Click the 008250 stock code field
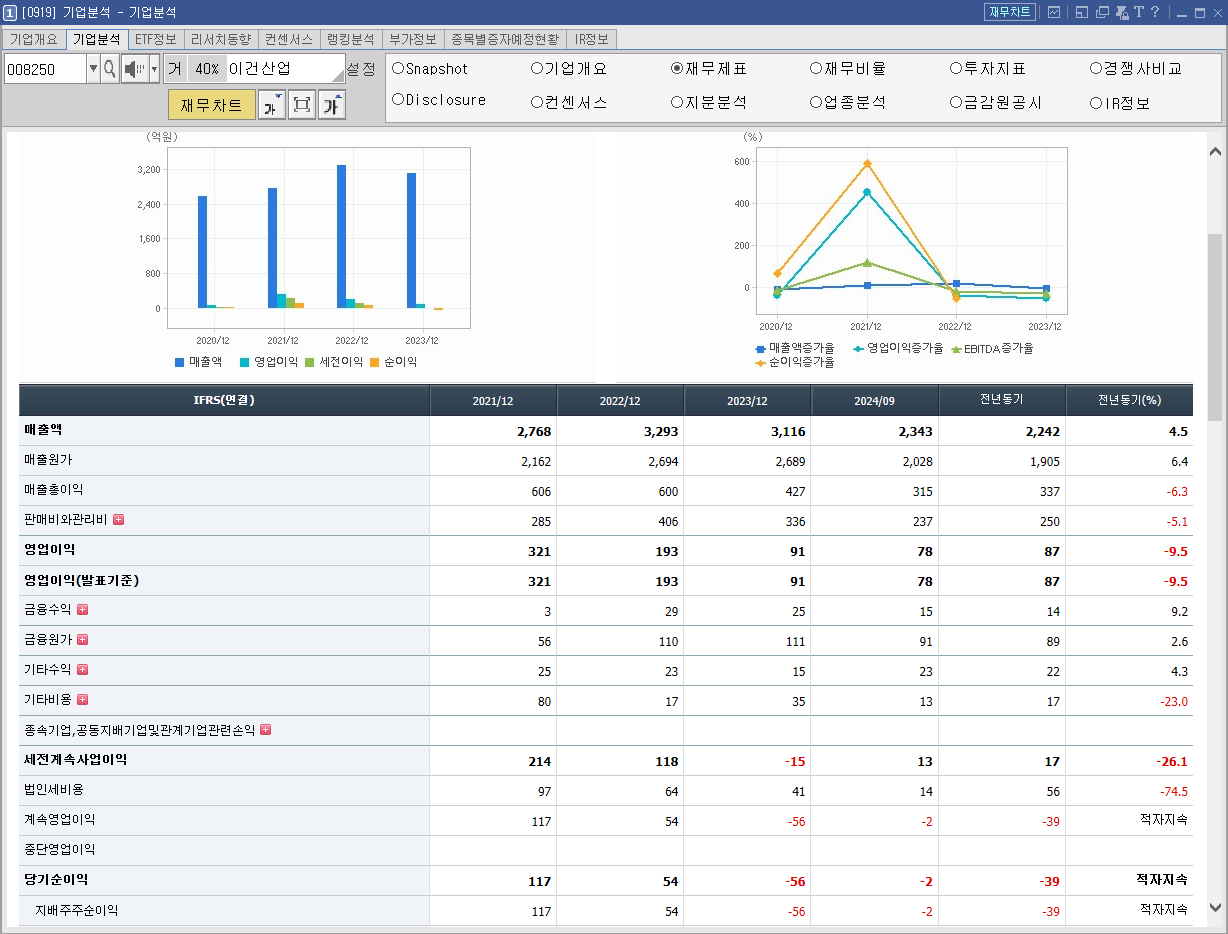 (45, 69)
